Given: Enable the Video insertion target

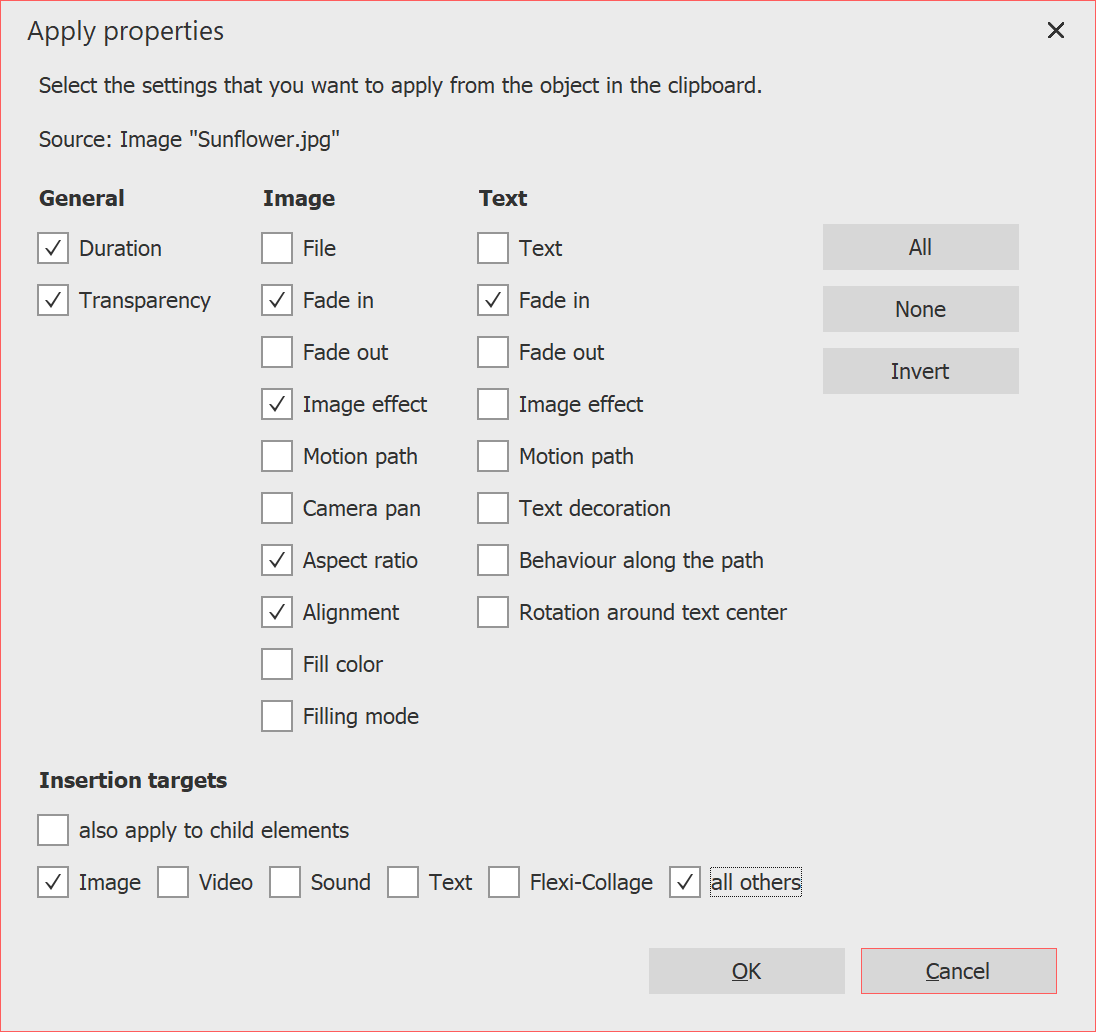Looking at the screenshot, I should (173, 882).
